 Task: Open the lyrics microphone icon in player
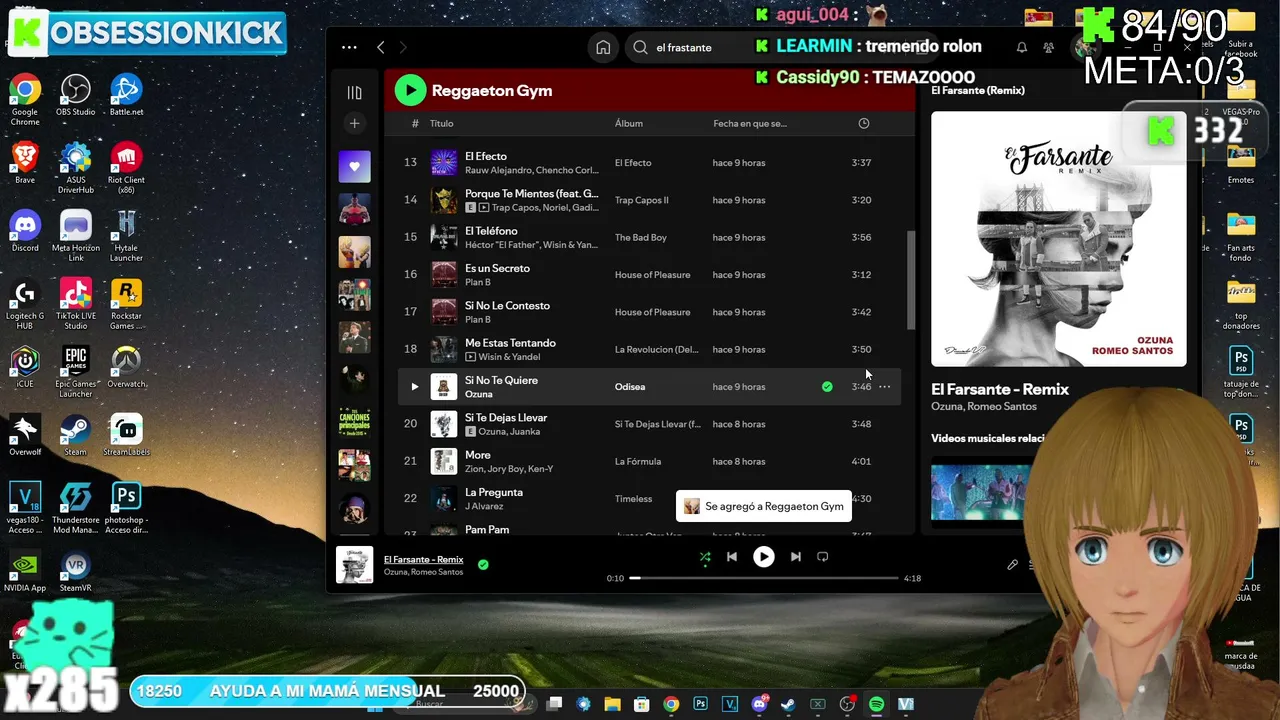(x=1012, y=565)
